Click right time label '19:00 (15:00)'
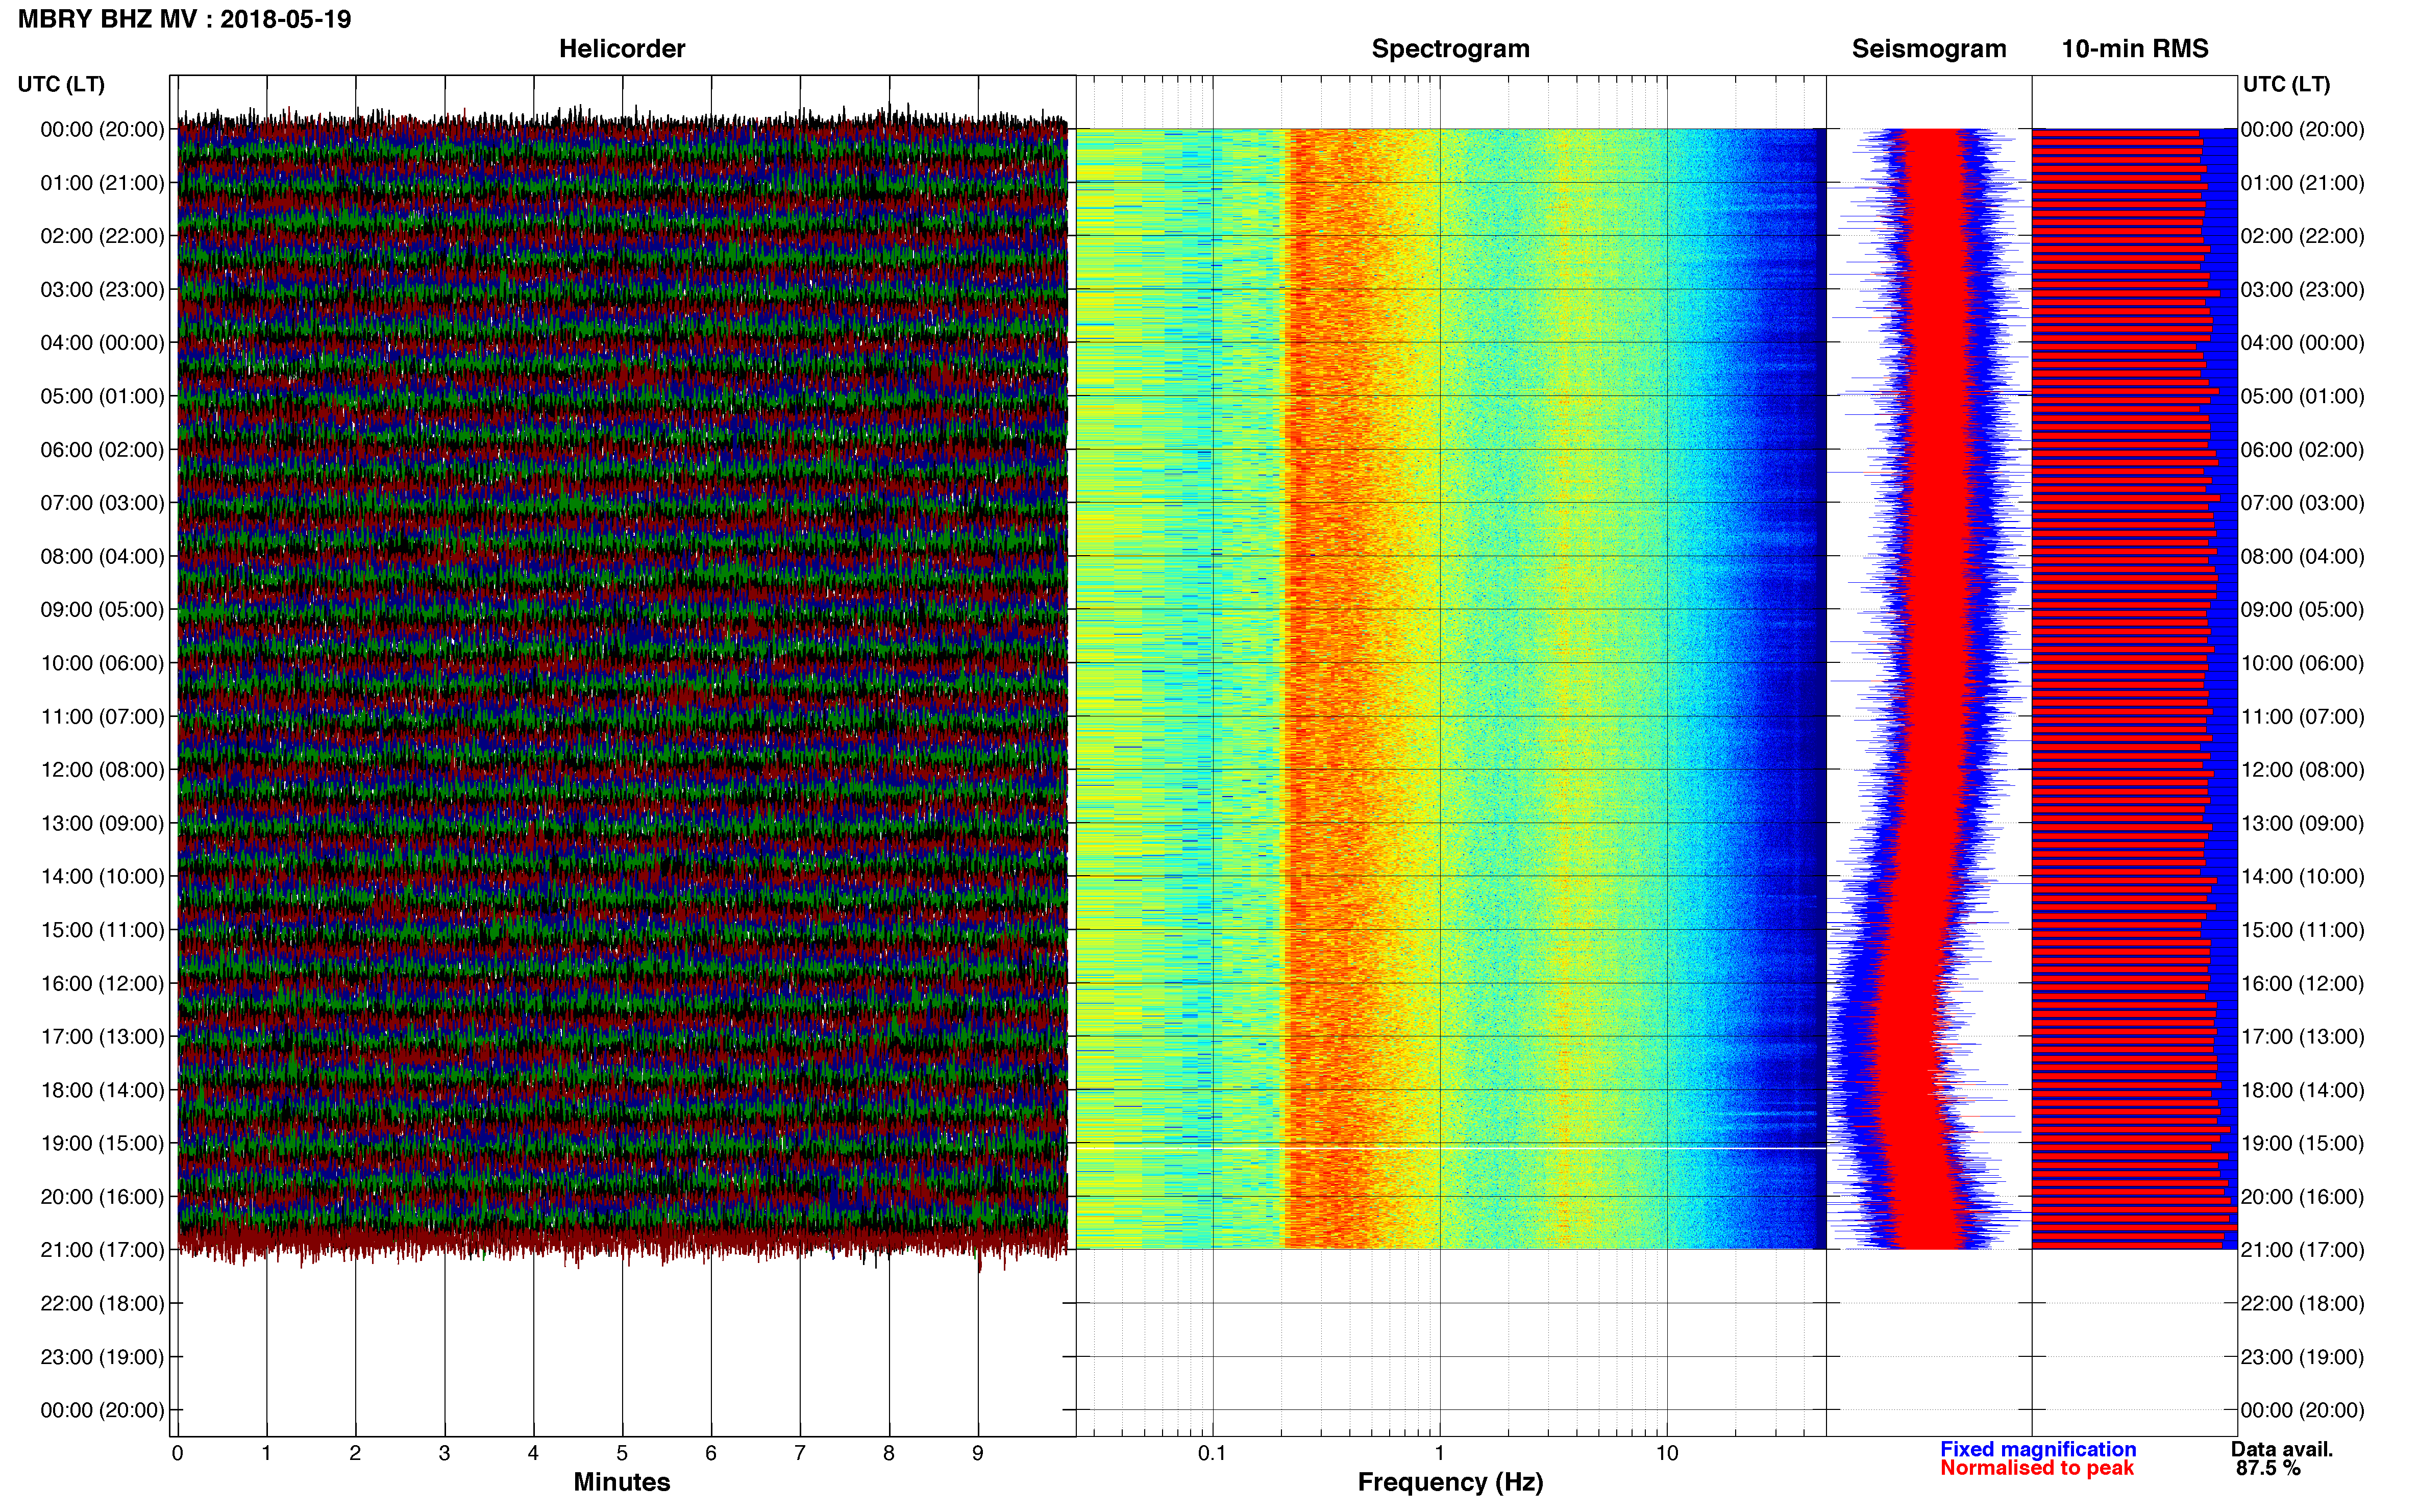The height and width of the screenshot is (1512, 2419). pos(2302,1143)
